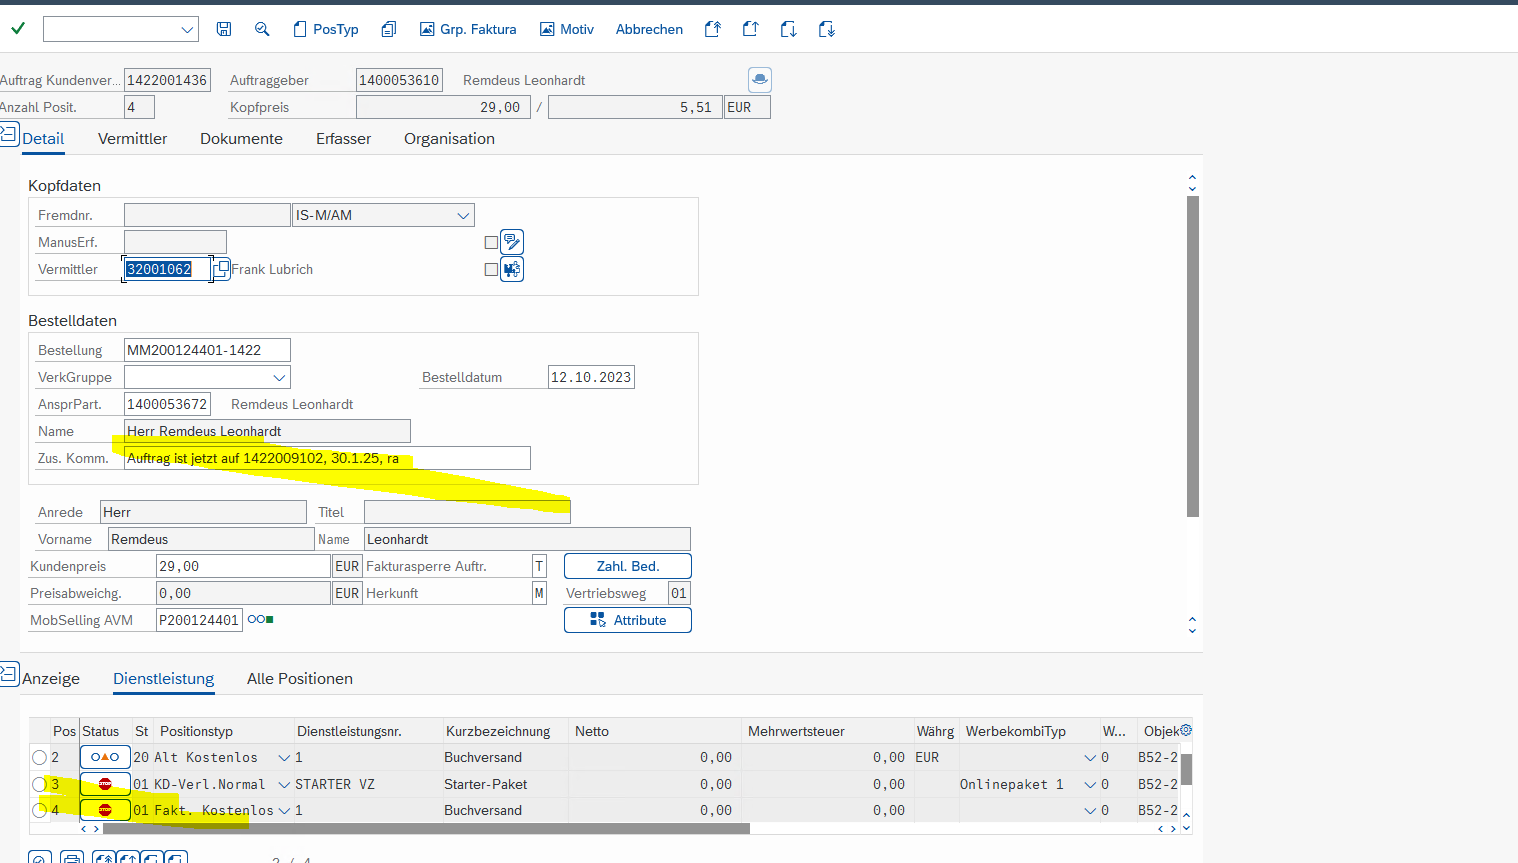
Task: Click the status icon for position 2
Action: [105, 757]
